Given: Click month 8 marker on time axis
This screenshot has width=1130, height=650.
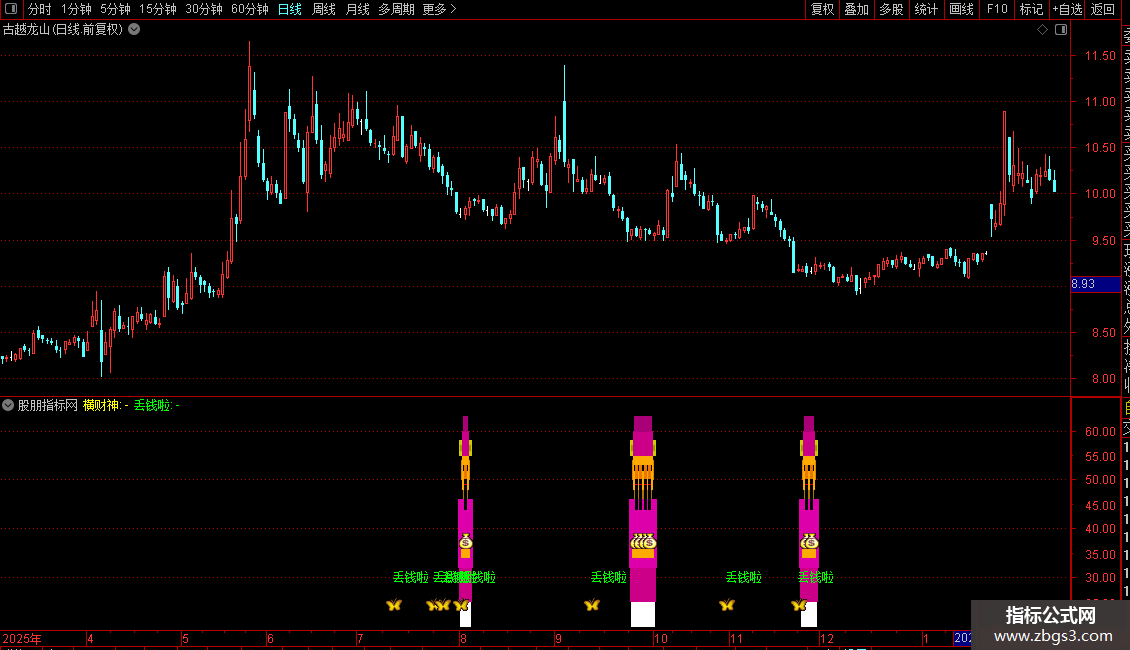Looking at the screenshot, I should (463, 639).
